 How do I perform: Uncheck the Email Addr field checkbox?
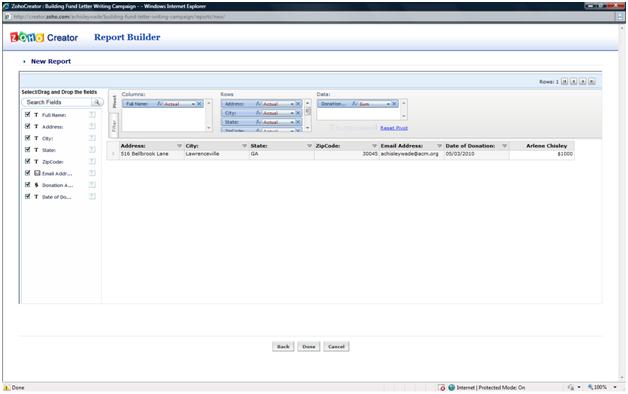pos(28,173)
